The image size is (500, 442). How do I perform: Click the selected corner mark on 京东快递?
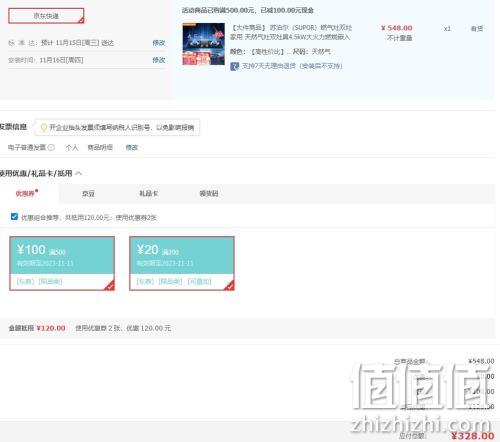click(81, 21)
